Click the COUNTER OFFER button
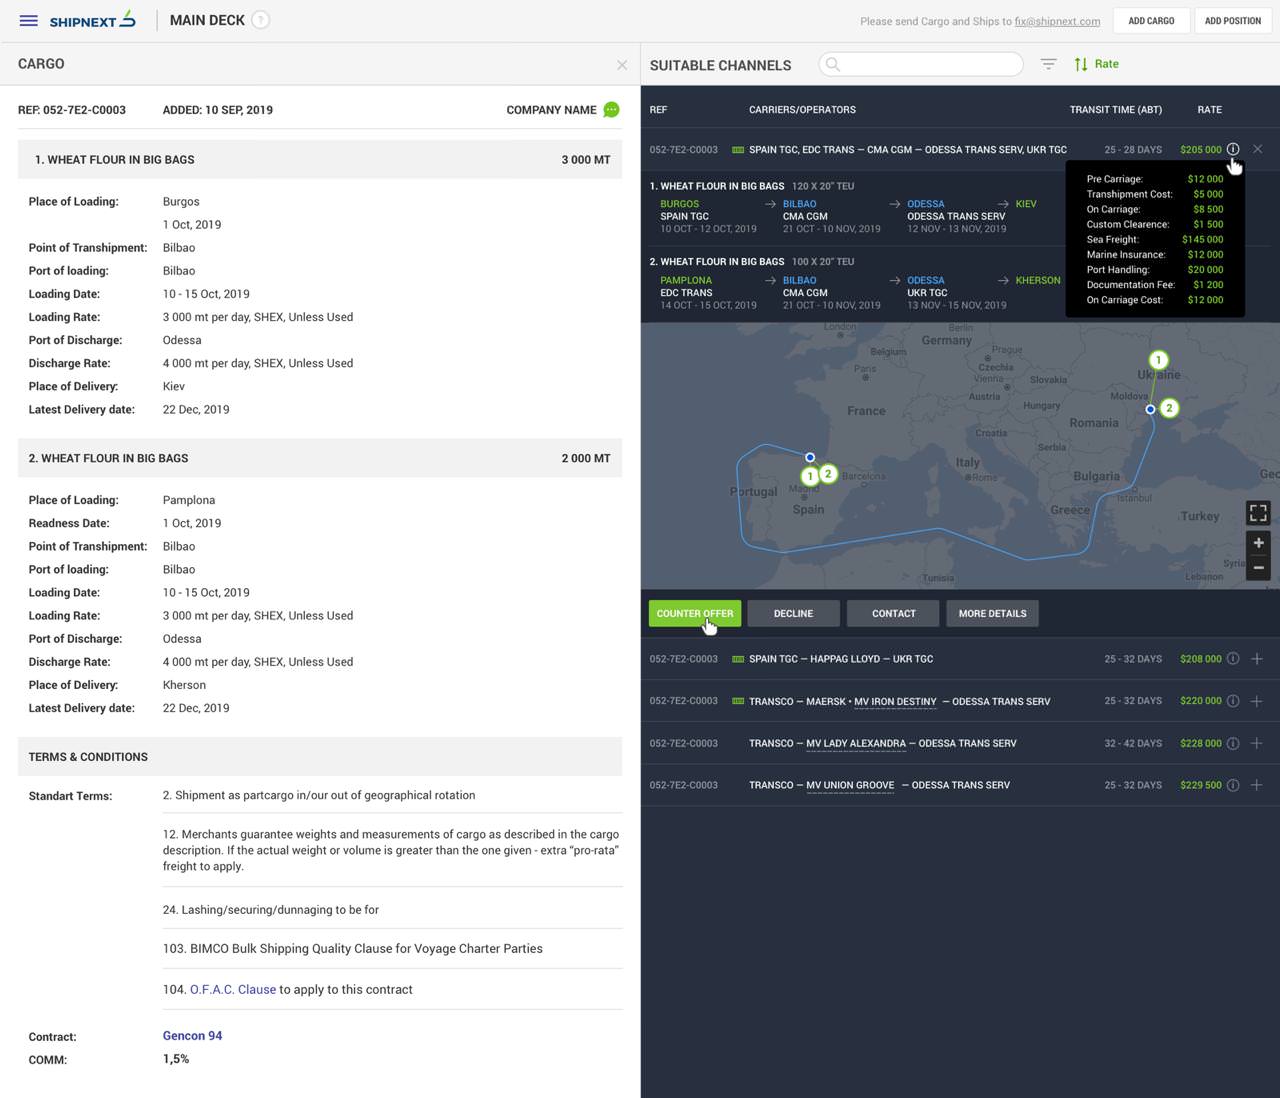Viewport: 1280px width, 1098px height. click(x=695, y=614)
